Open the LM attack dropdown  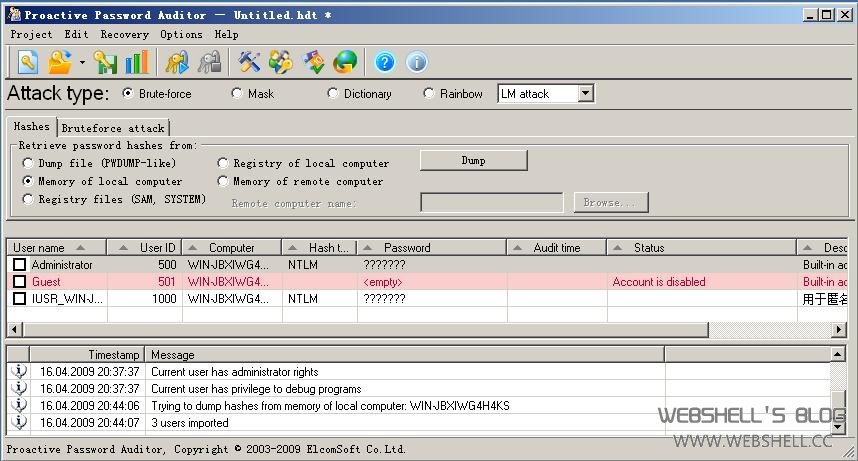(x=585, y=94)
